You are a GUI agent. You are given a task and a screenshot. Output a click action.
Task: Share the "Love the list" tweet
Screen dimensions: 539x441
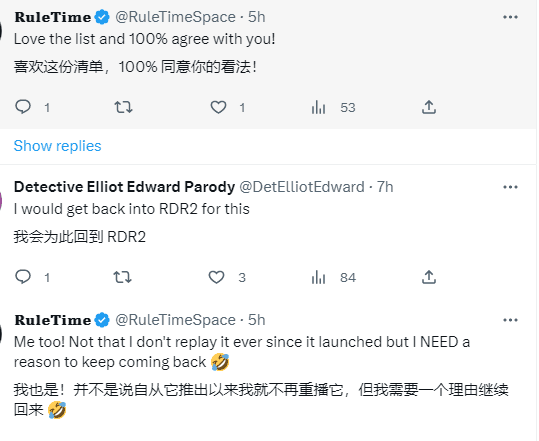point(429,107)
